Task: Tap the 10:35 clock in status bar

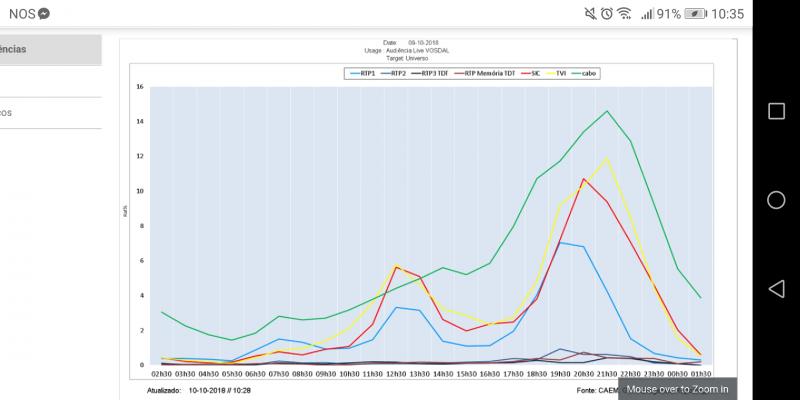Action: 728,14
